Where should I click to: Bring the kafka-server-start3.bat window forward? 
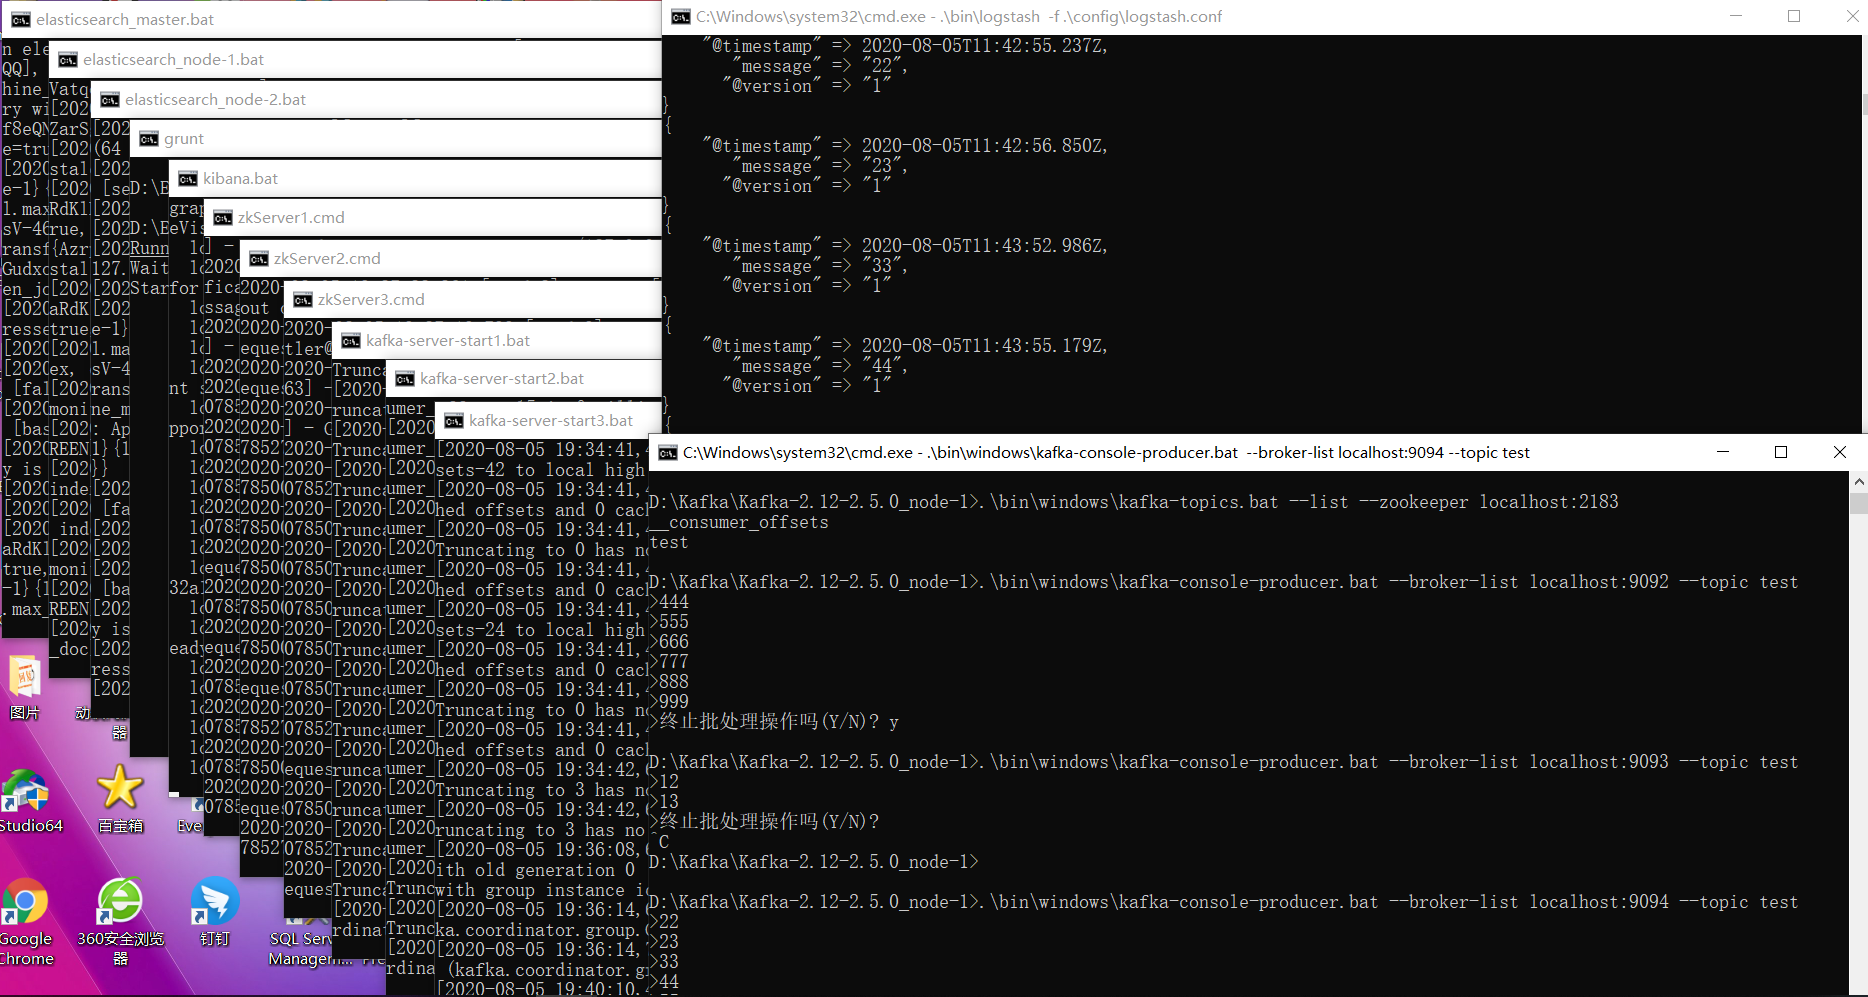point(551,421)
